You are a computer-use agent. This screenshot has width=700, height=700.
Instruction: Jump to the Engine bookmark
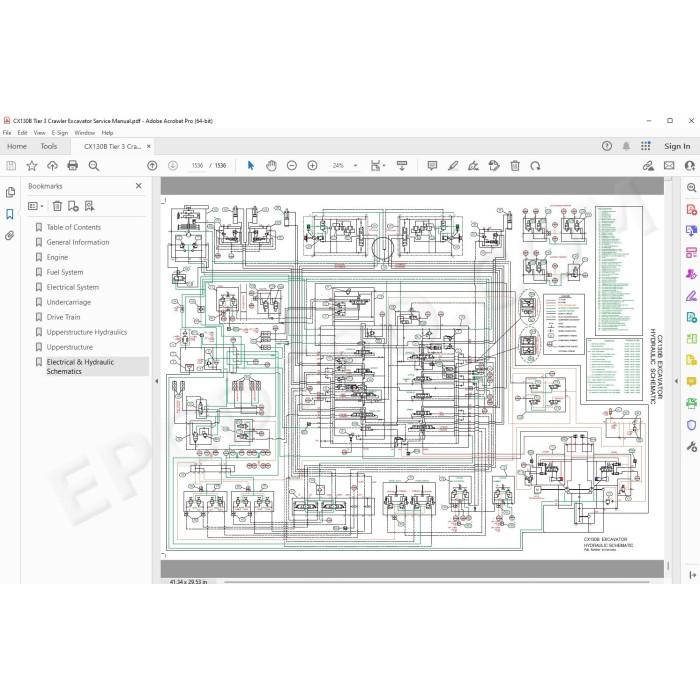click(x=57, y=257)
